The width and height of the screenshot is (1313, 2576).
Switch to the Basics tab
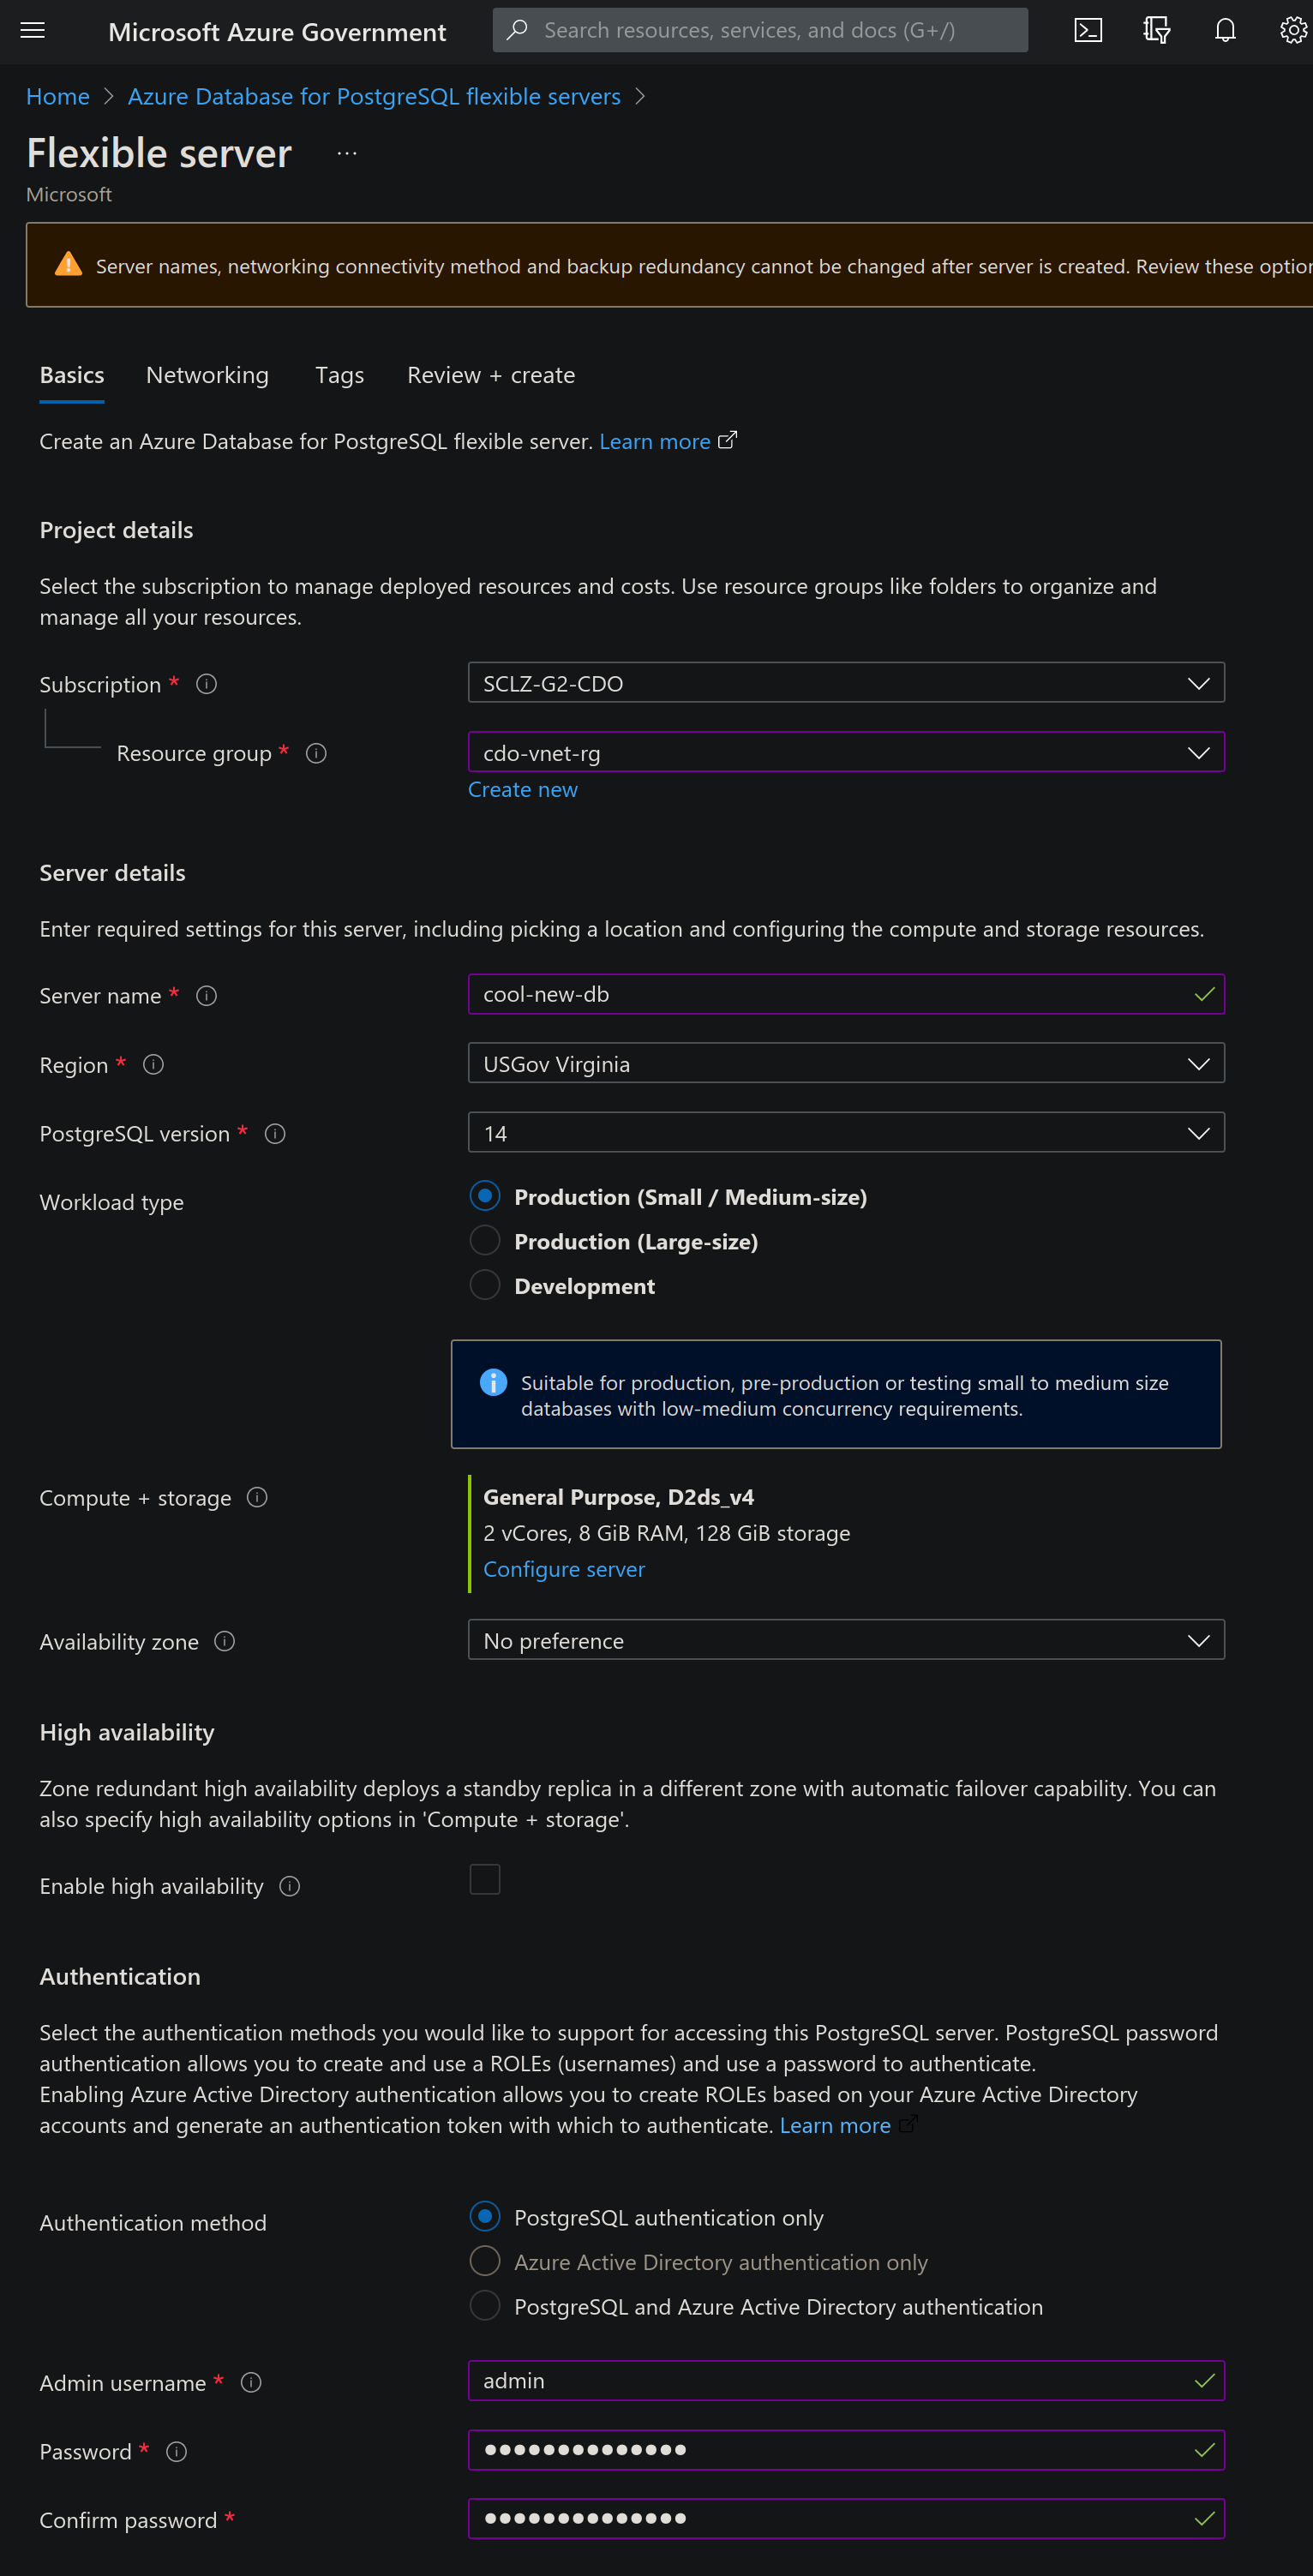coord(72,376)
